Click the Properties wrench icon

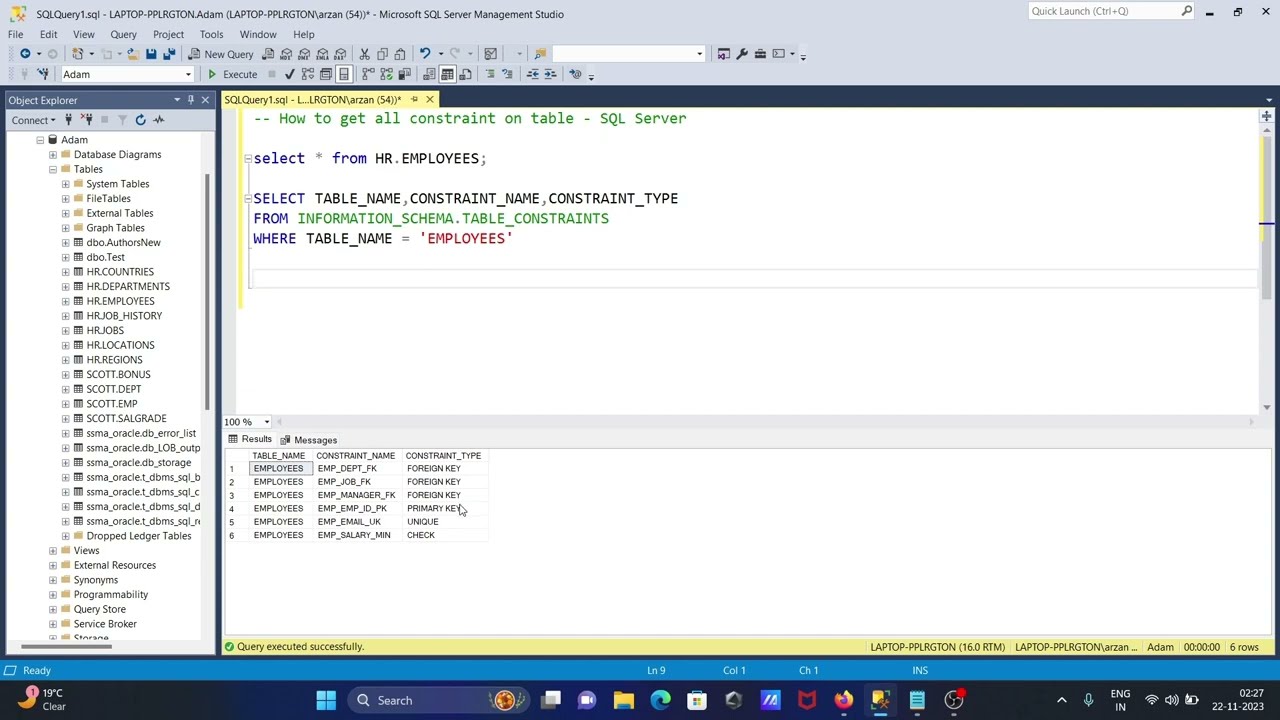pos(742,54)
